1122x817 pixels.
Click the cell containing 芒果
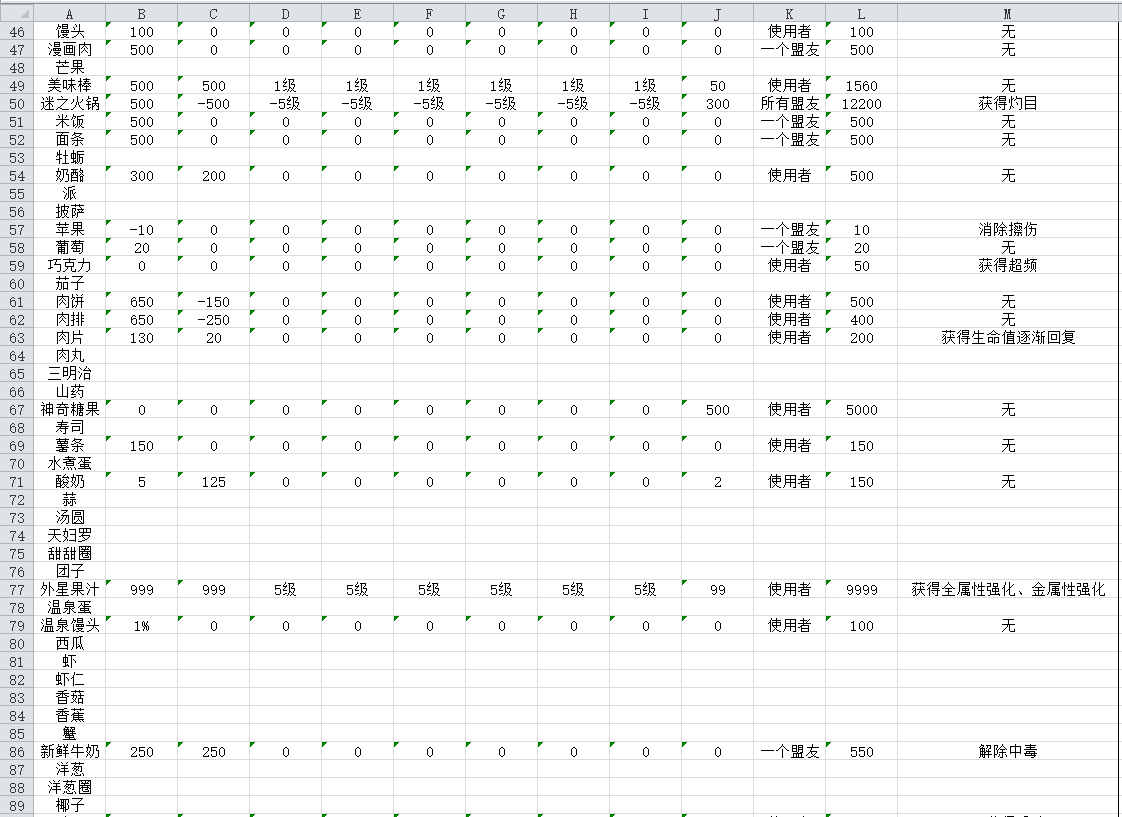tap(69, 67)
